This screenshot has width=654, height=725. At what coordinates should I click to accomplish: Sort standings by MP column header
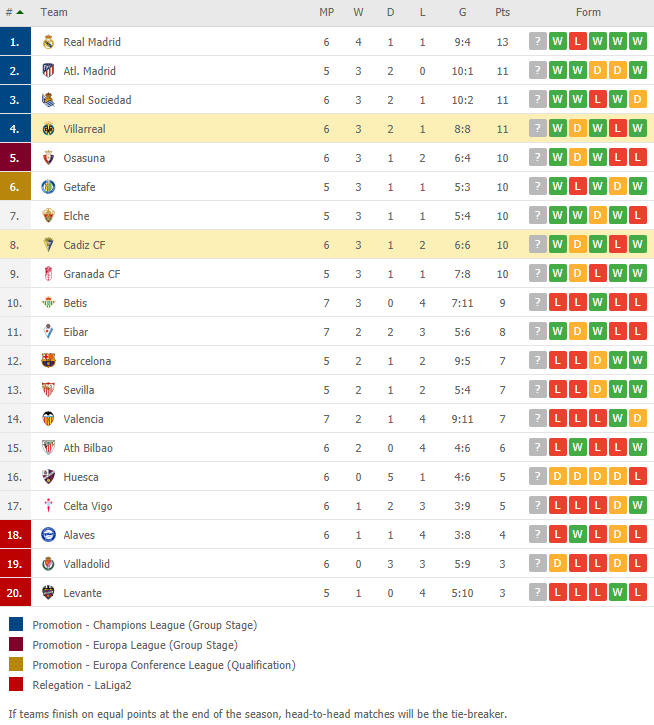point(327,12)
